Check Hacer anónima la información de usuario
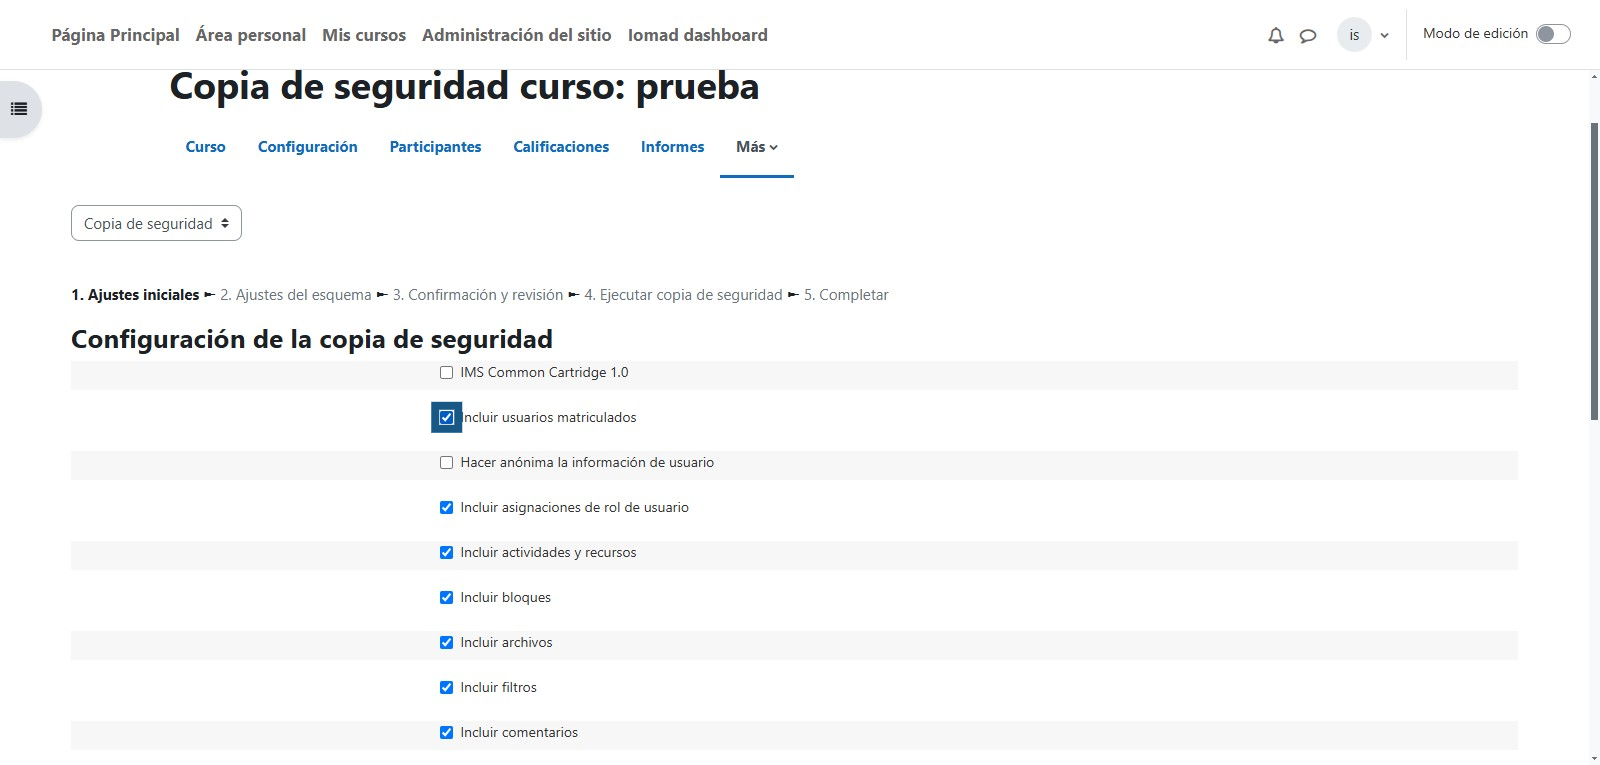1600x765 pixels. pos(446,463)
